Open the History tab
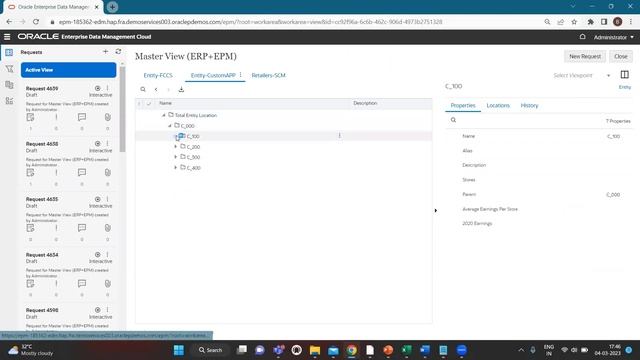The width and height of the screenshot is (640, 360). tap(529, 106)
